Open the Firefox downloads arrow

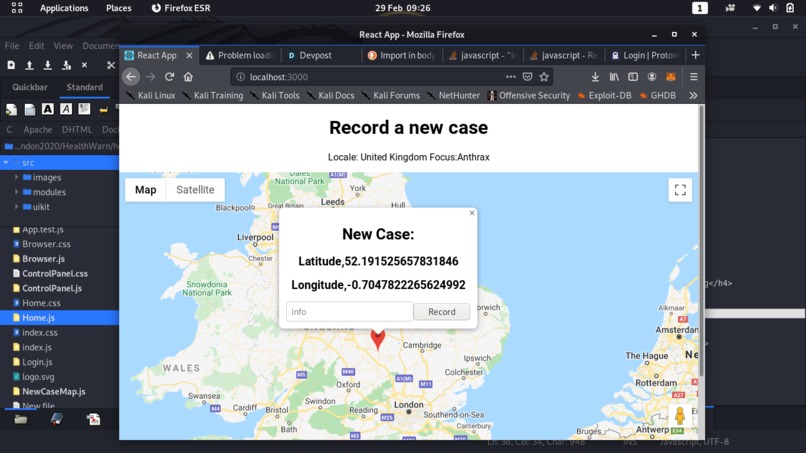[595, 77]
